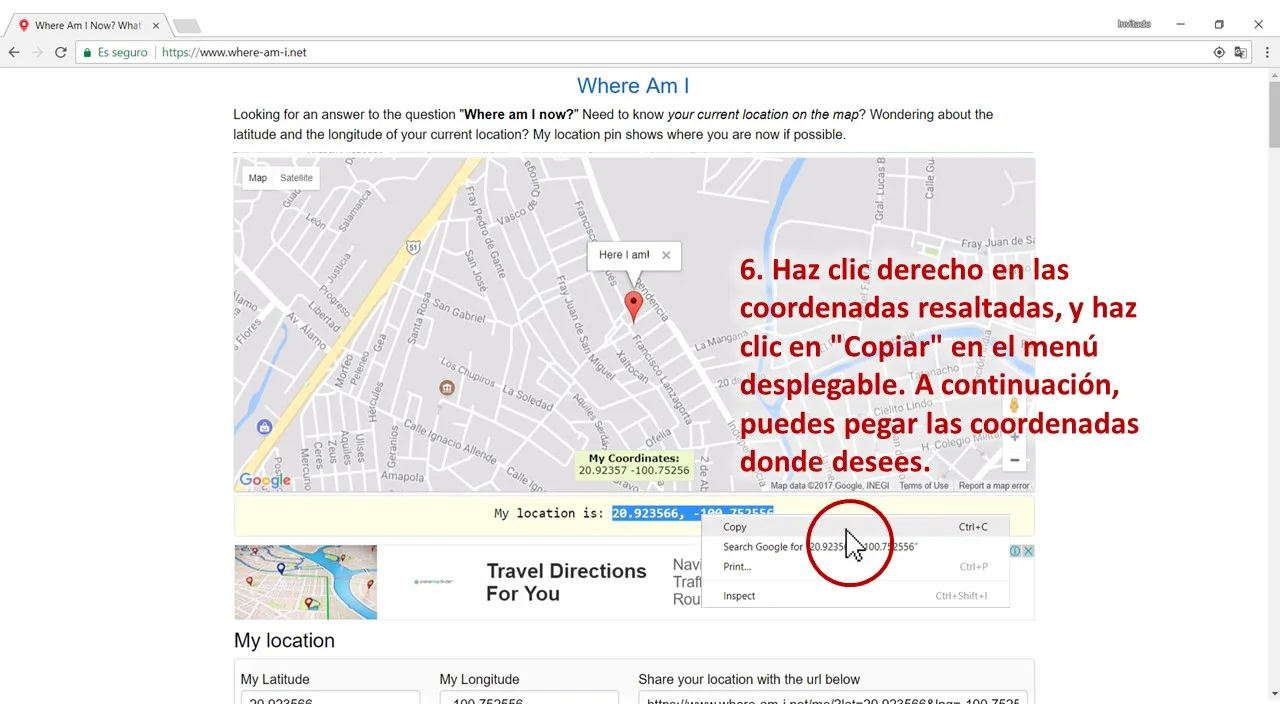Screen dimensions: 1280x720
Task: Select Inspect from the context menu
Action: point(855,596)
